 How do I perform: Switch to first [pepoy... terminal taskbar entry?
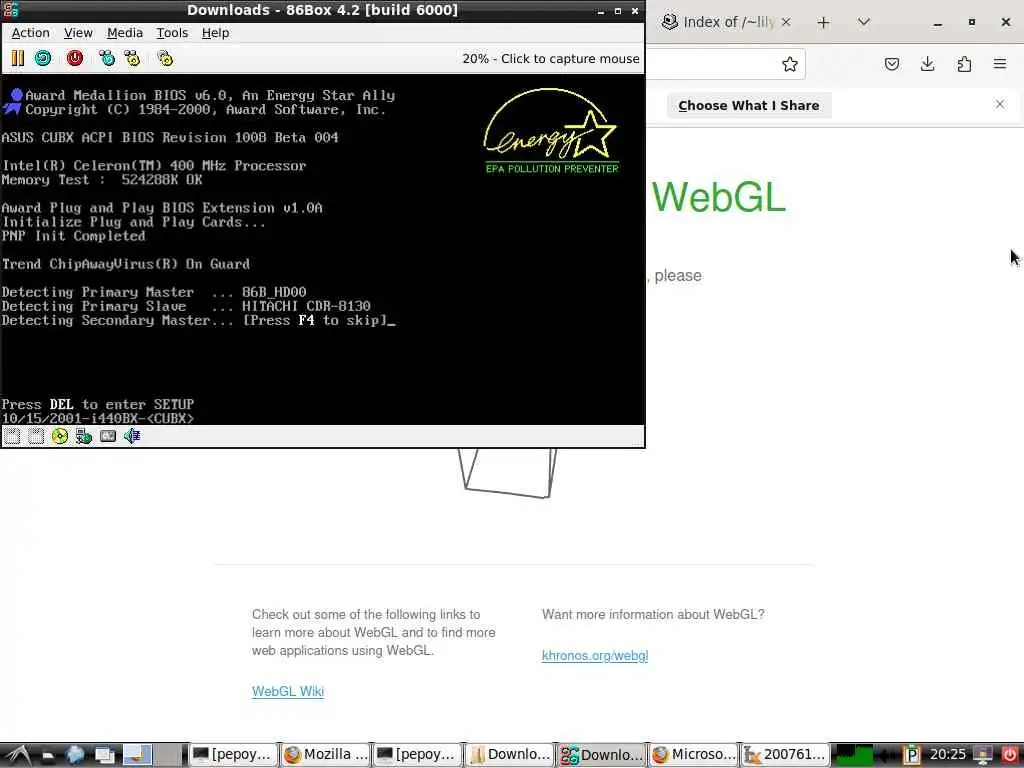[x=232, y=755]
